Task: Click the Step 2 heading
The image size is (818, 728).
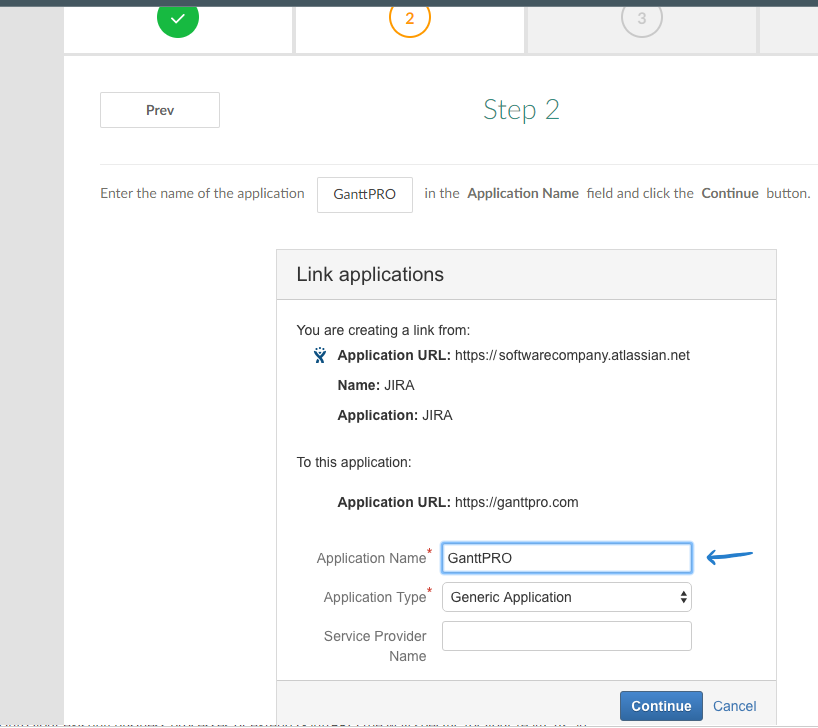Action: pyautogui.click(x=521, y=110)
